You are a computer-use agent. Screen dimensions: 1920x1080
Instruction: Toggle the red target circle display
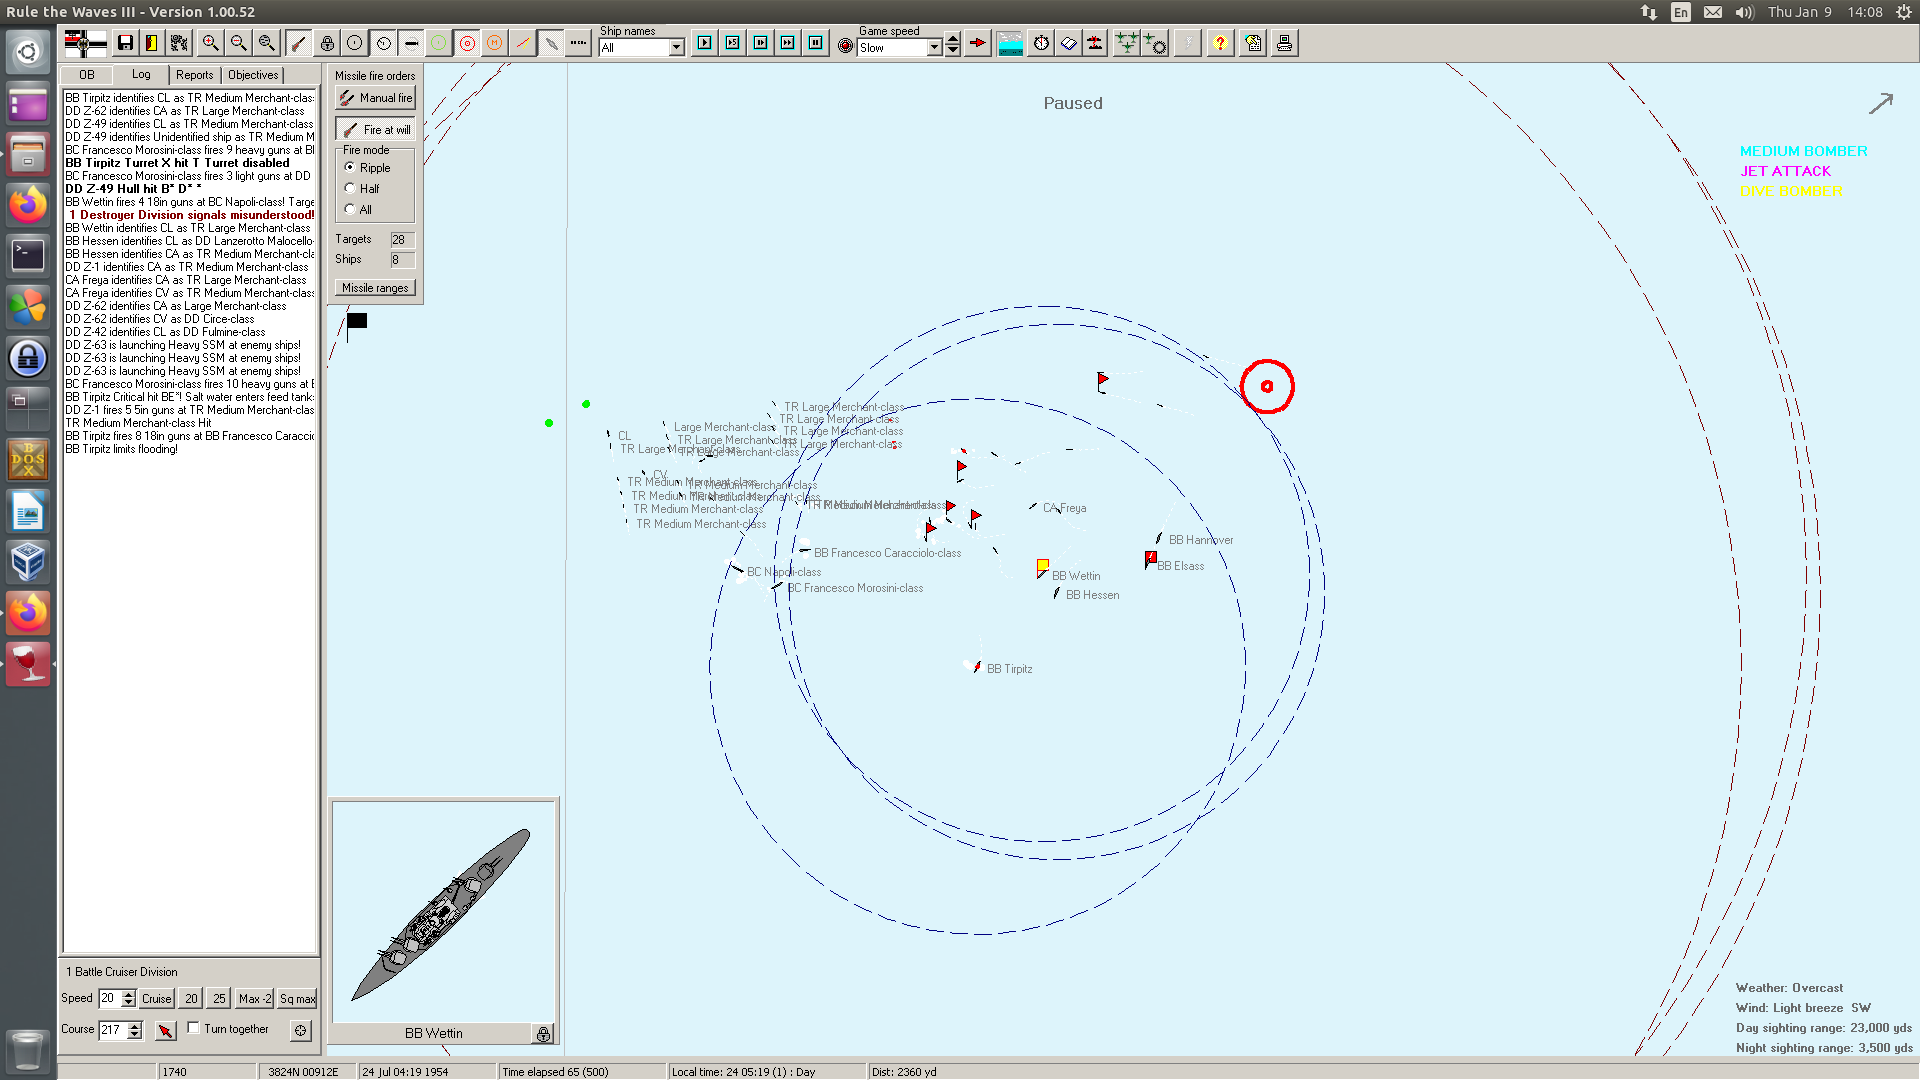click(x=467, y=43)
